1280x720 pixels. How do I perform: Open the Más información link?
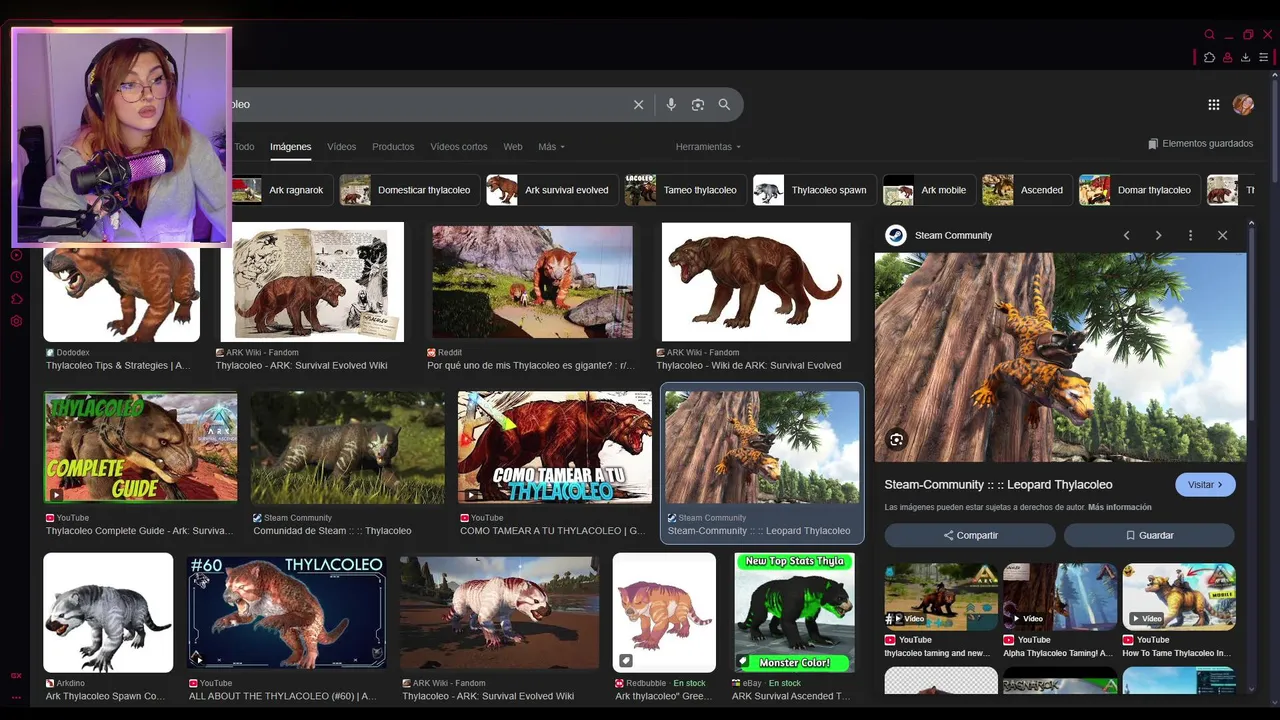tap(1119, 508)
